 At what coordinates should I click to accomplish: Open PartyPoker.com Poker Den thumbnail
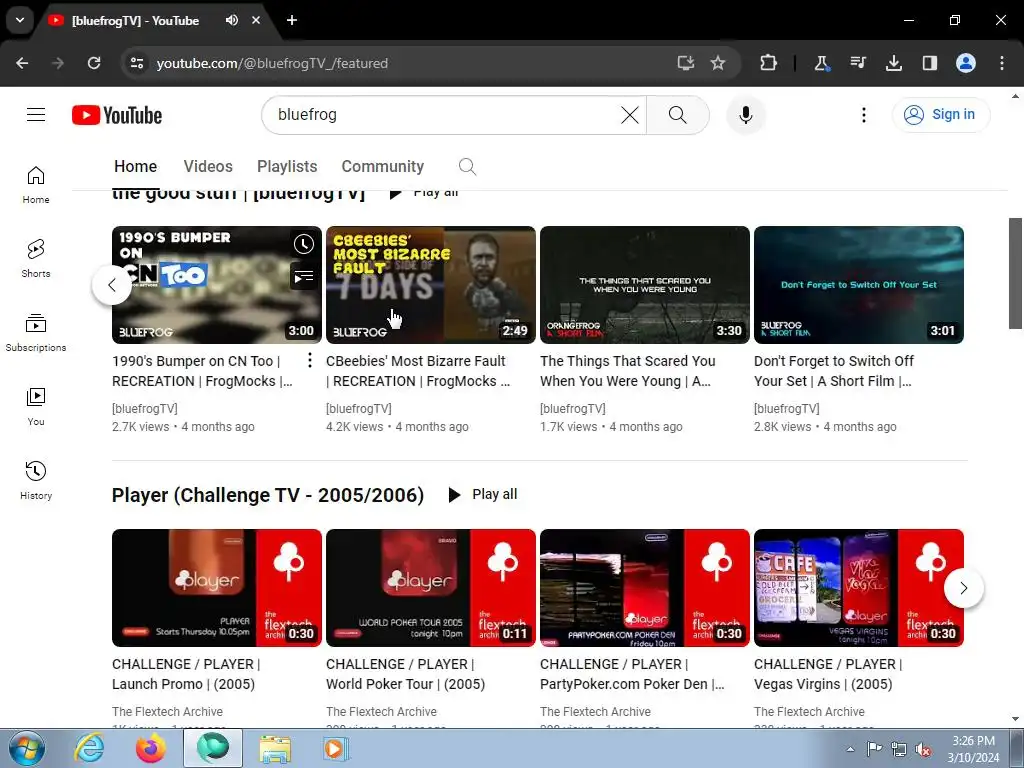645,588
